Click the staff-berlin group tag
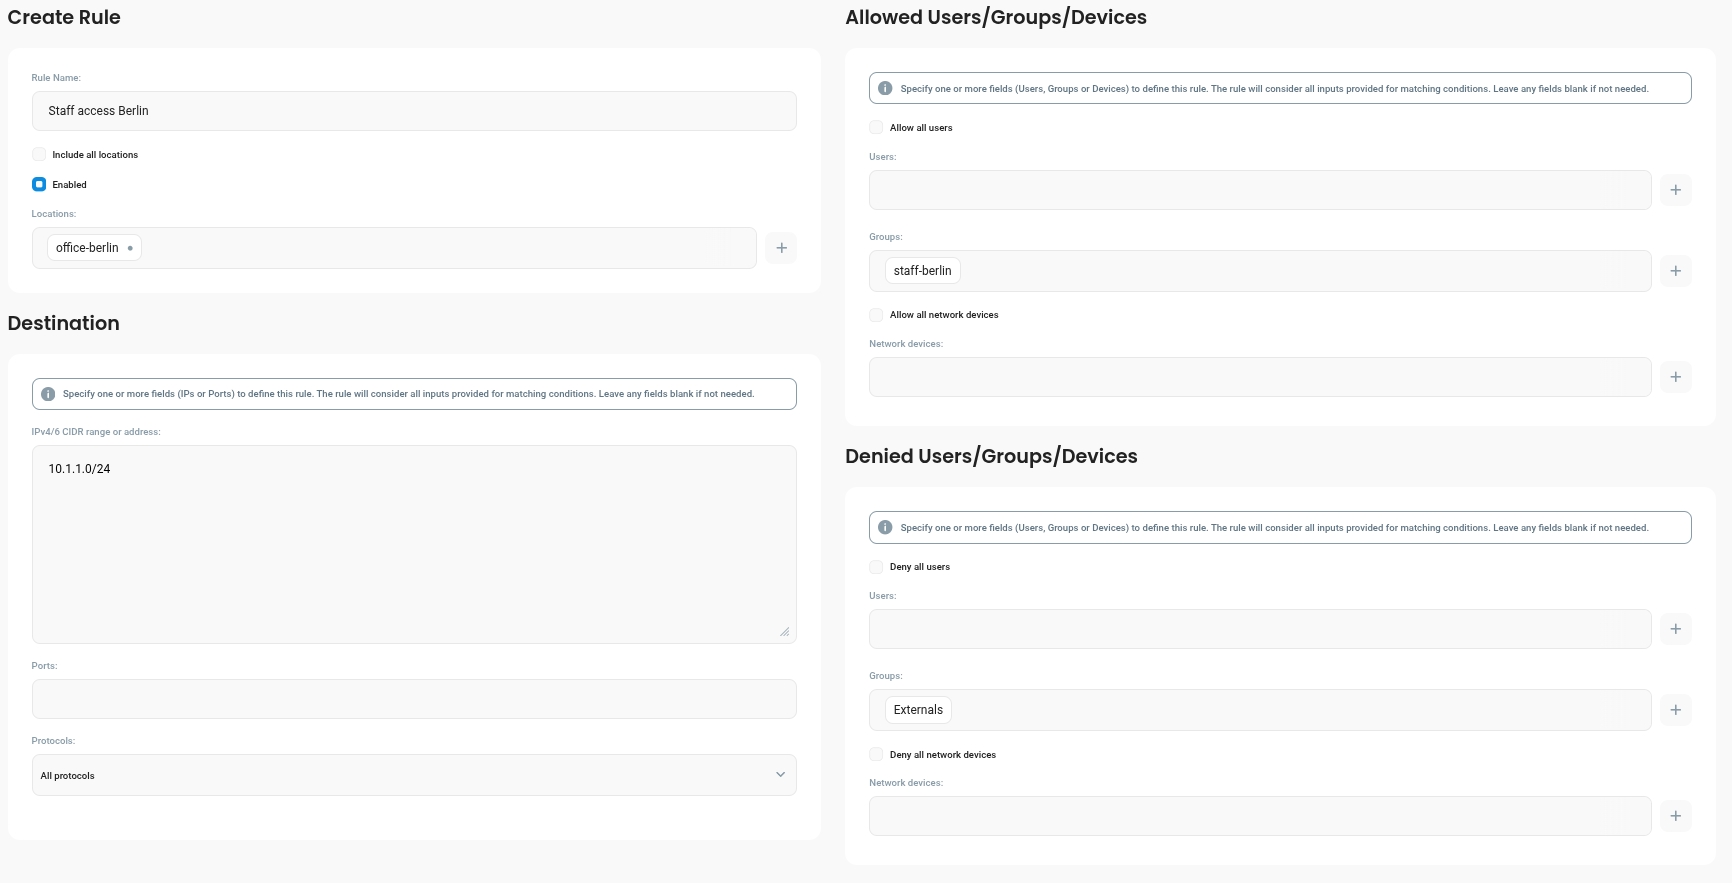The height and width of the screenshot is (883, 1732). pyautogui.click(x=922, y=271)
